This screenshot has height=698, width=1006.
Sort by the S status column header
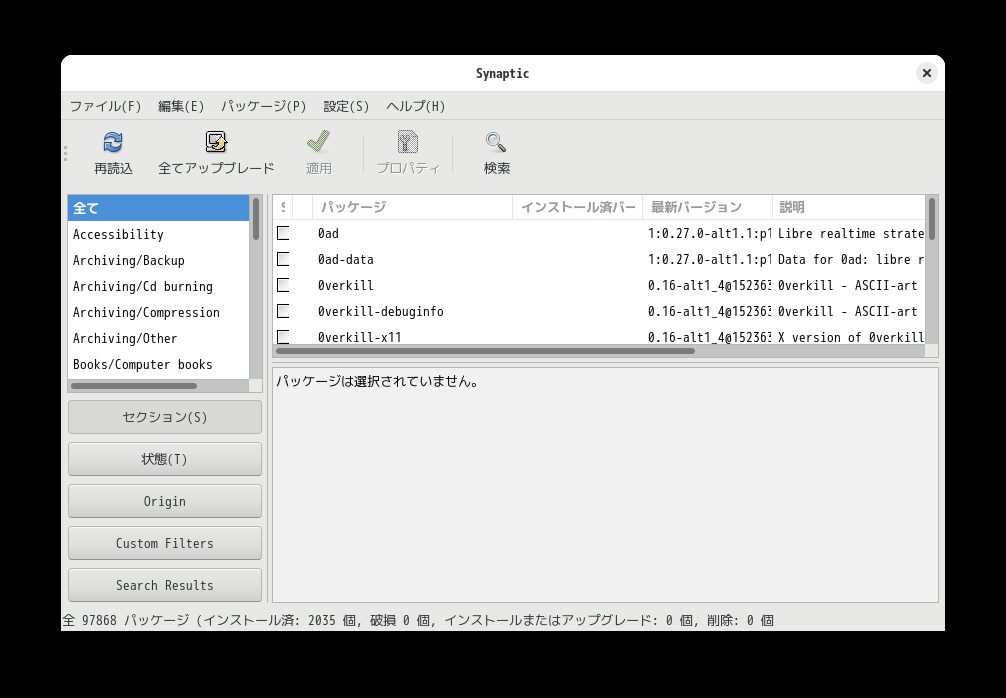tap(283, 207)
